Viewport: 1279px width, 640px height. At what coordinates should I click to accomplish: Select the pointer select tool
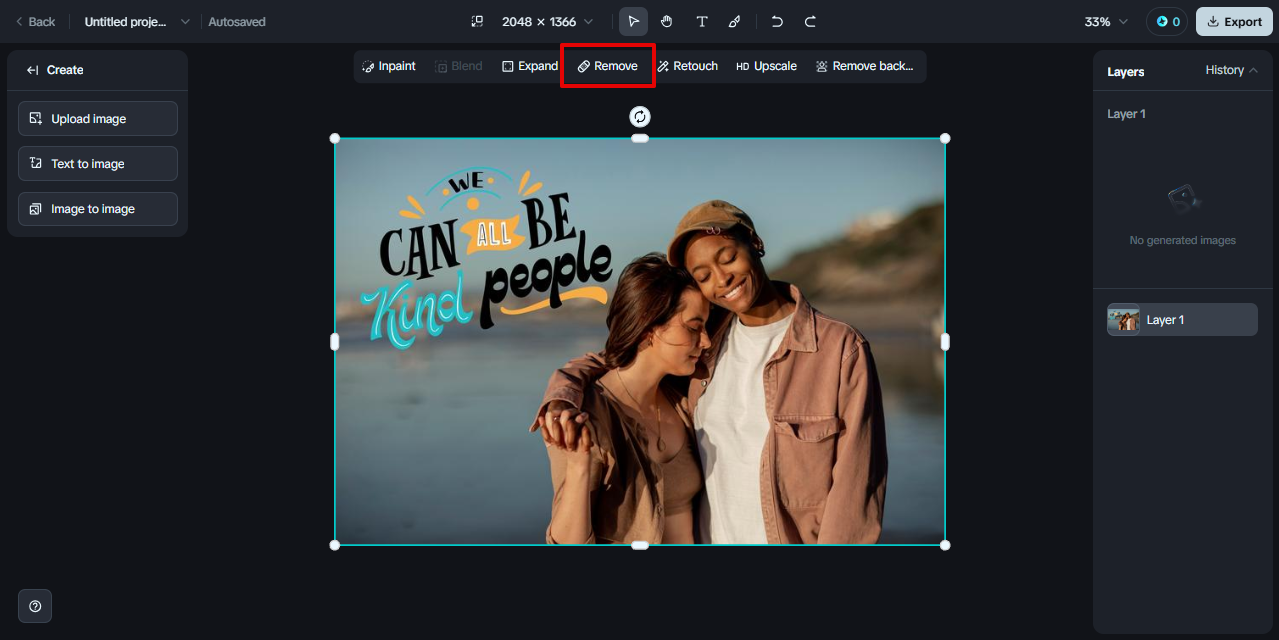coord(633,21)
